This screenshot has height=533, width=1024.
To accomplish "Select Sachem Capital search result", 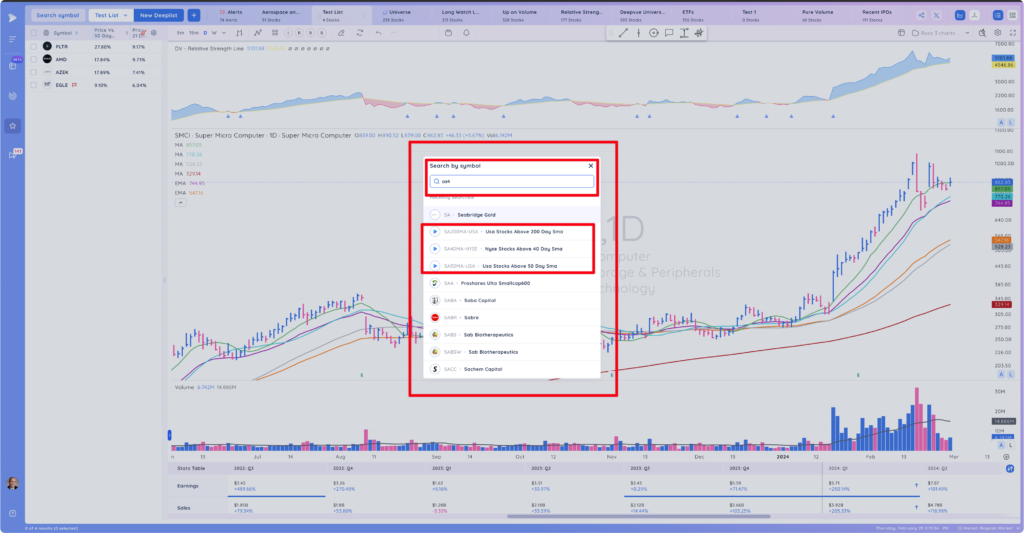I will tap(511, 369).
